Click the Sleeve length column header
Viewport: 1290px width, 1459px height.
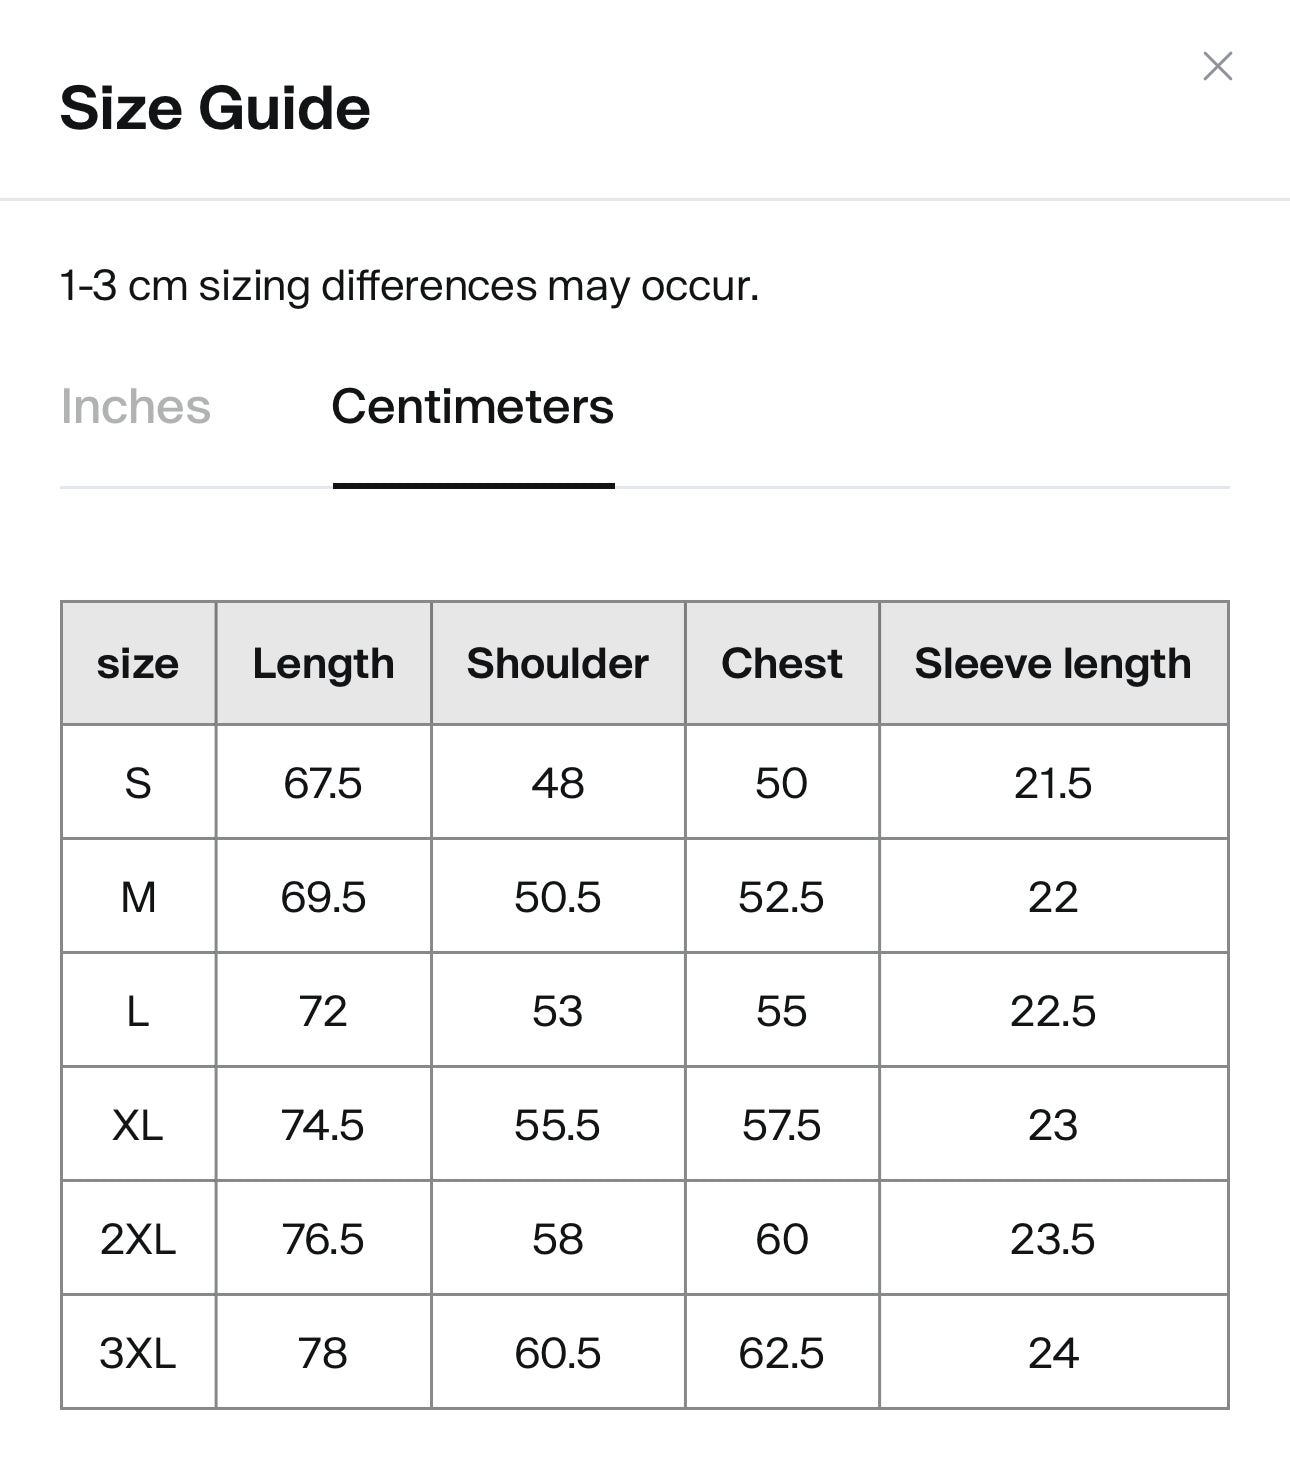point(1053,663)
